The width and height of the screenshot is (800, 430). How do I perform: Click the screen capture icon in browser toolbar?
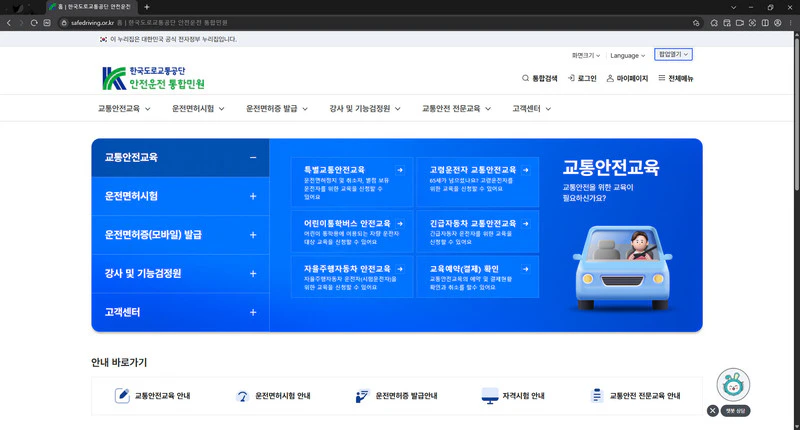point(752,22)
